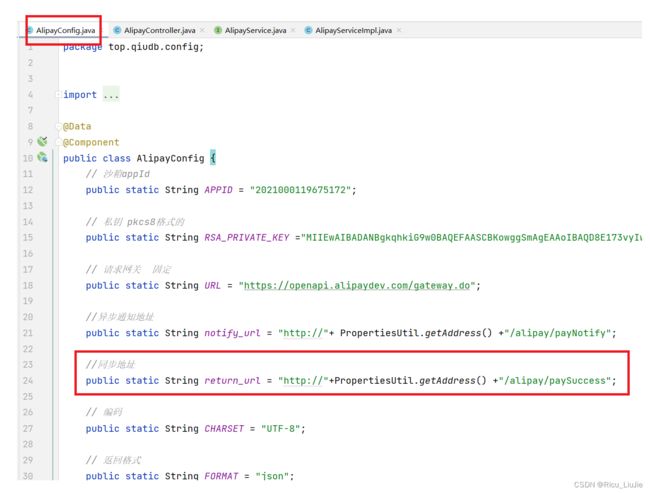This screenshot has width=650, height=493.
Task: Click getAddress() on the return_url line
Action: [452, 381]
